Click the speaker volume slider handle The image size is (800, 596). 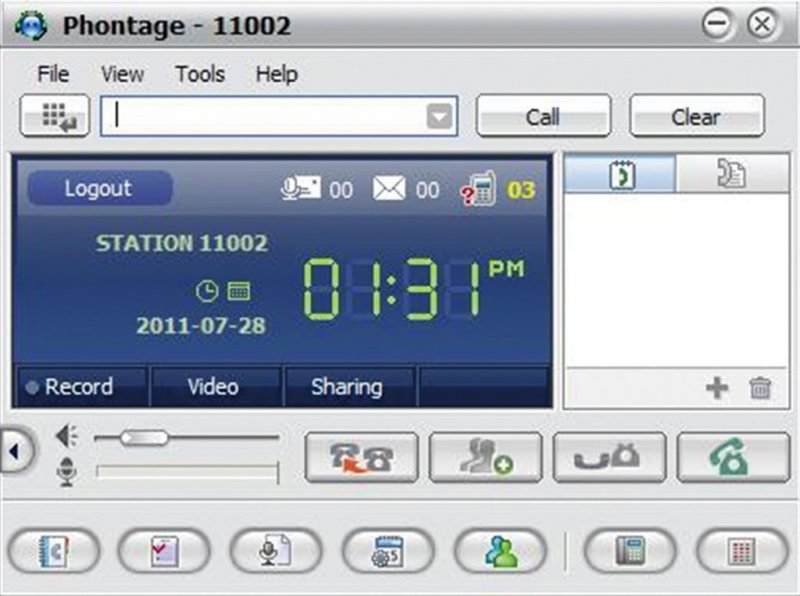[x=144, y=438]
